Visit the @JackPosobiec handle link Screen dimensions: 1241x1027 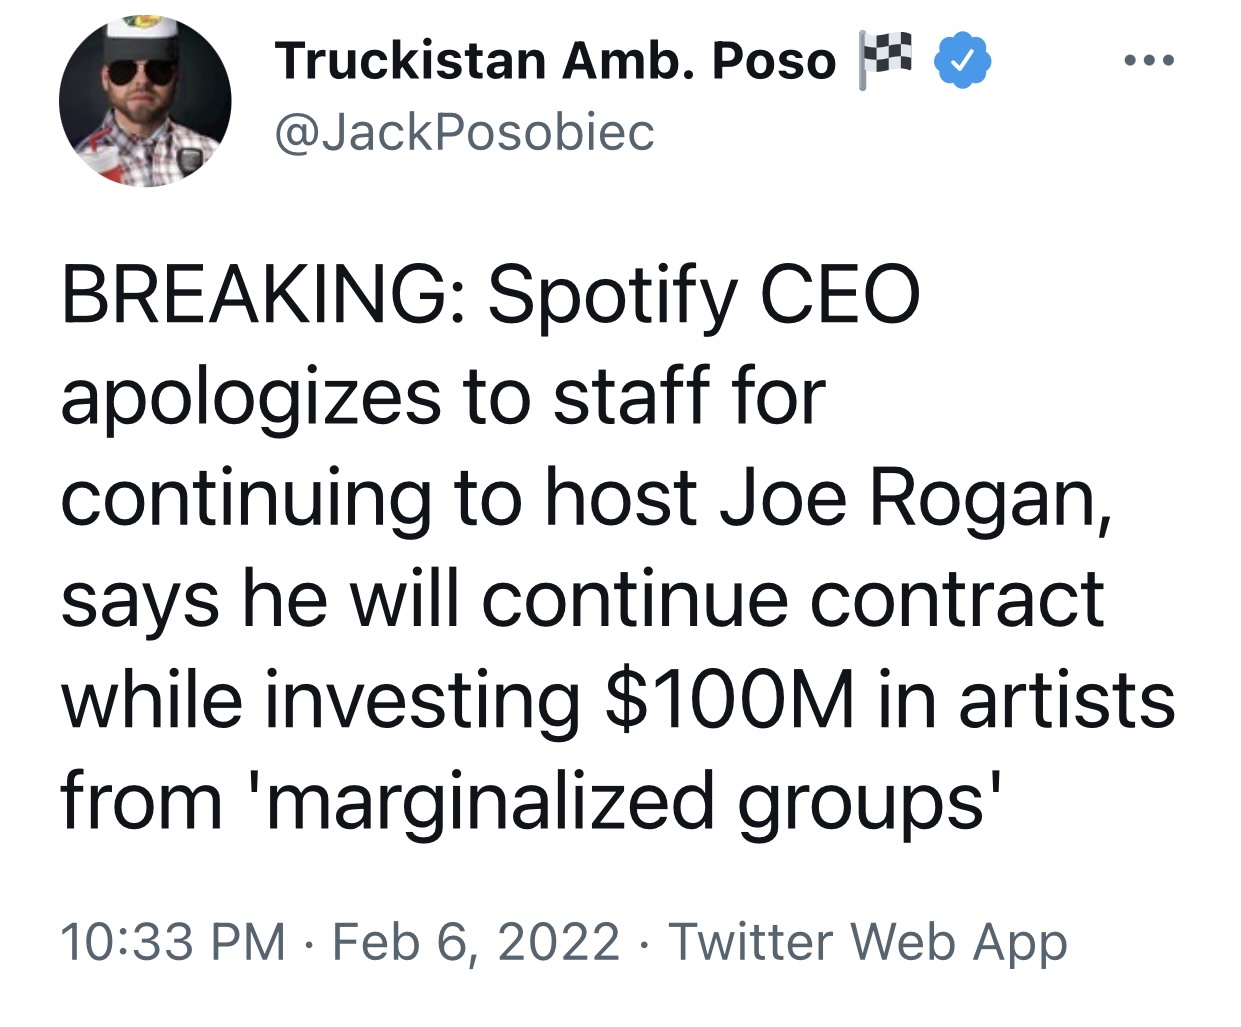click(x=464, y=133)
